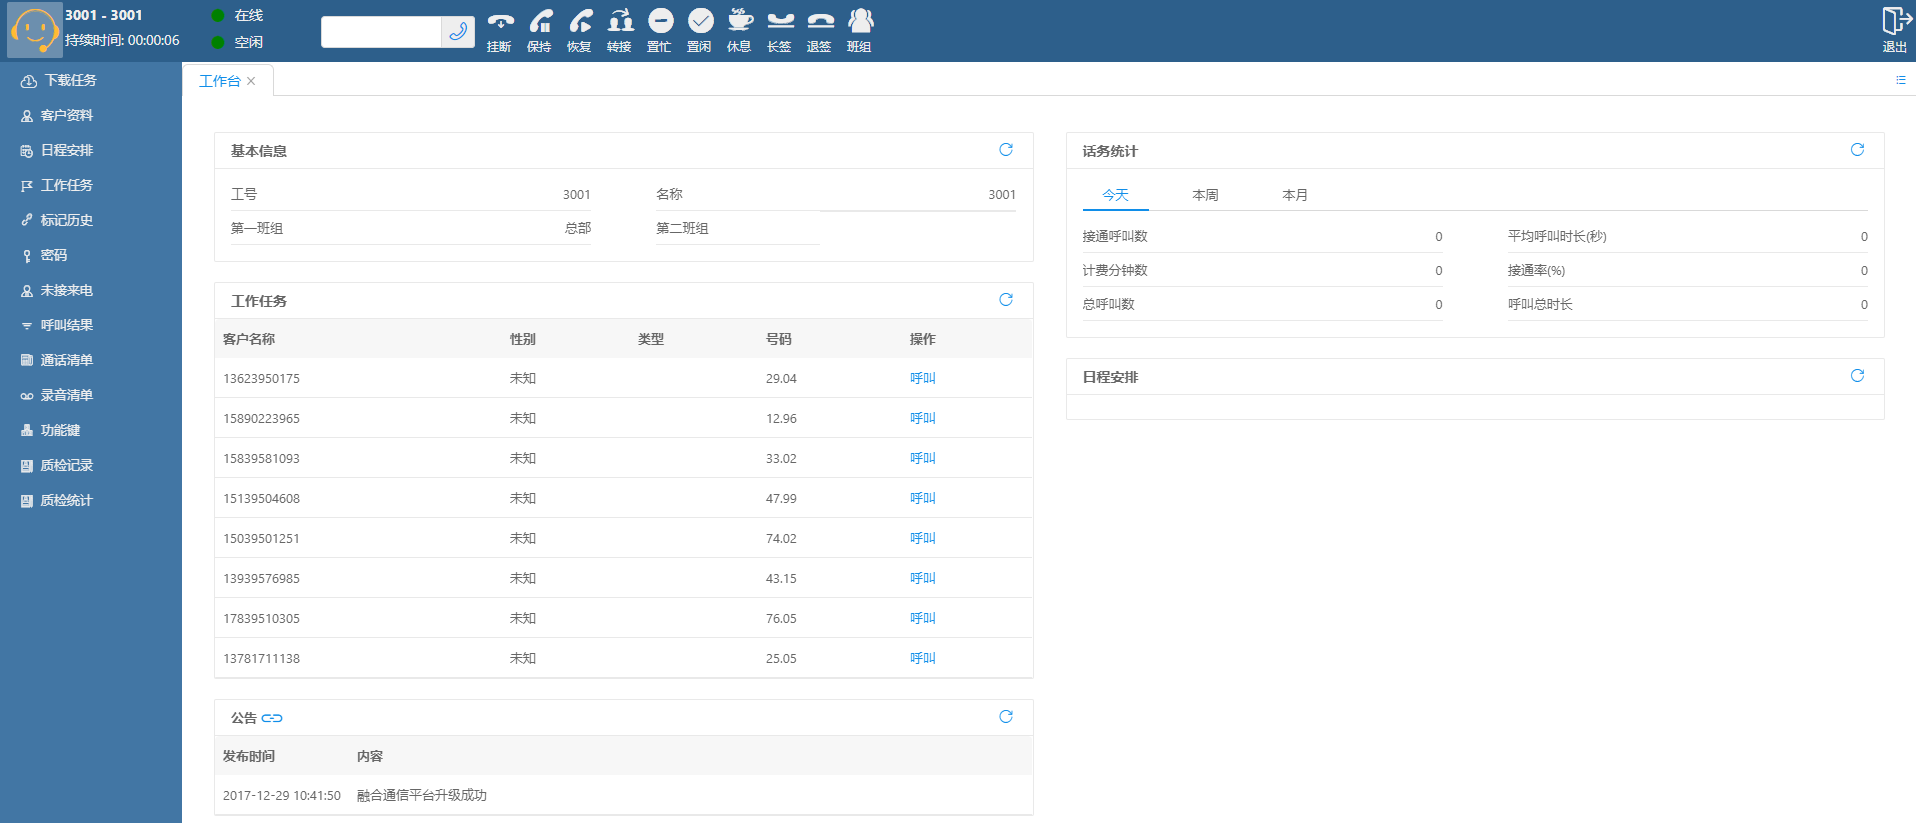Switch statistics to 今天 tab

pyautogui.click(x=1115, y=195)
